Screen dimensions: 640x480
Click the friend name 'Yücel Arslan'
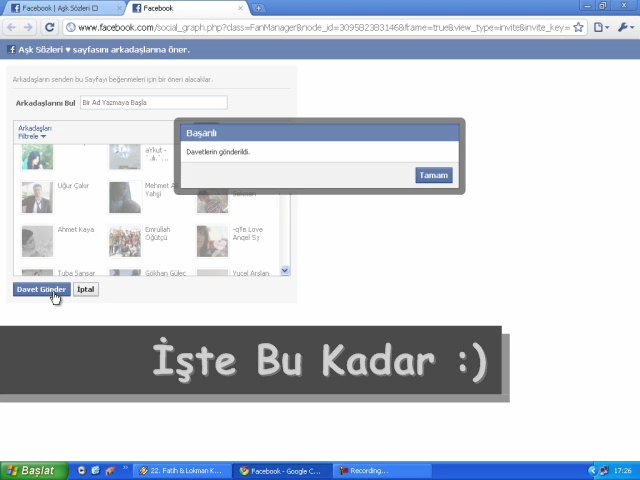tap(251, 273)
